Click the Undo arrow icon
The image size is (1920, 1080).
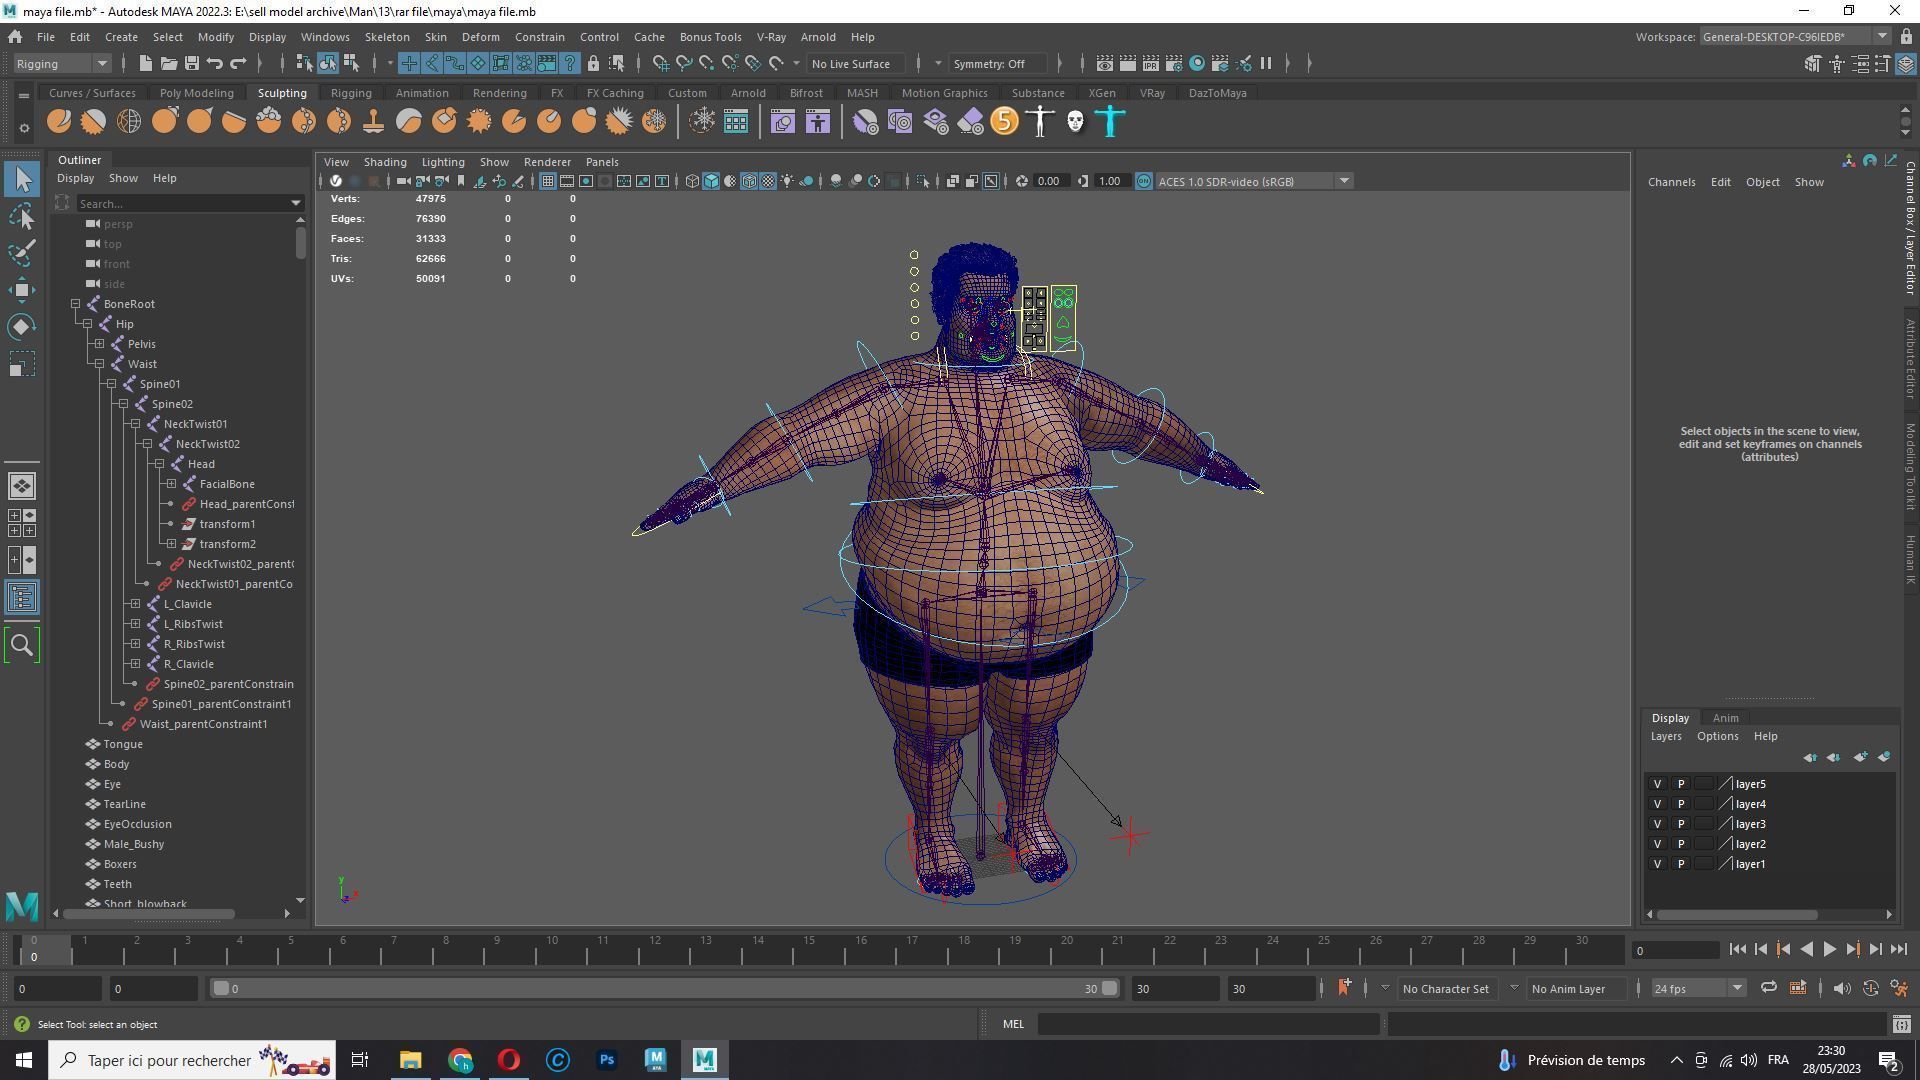coord(214,64)
